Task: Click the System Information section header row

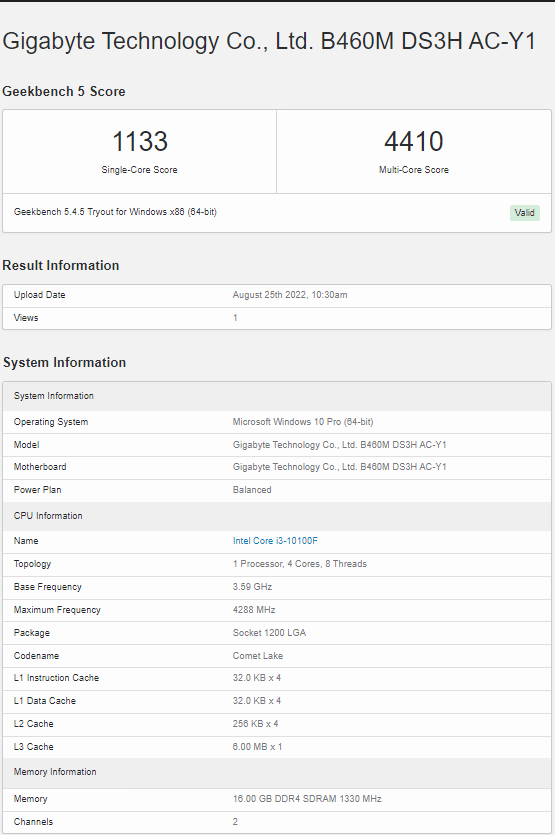Action: pyautogui.click(x=277, y=396)
